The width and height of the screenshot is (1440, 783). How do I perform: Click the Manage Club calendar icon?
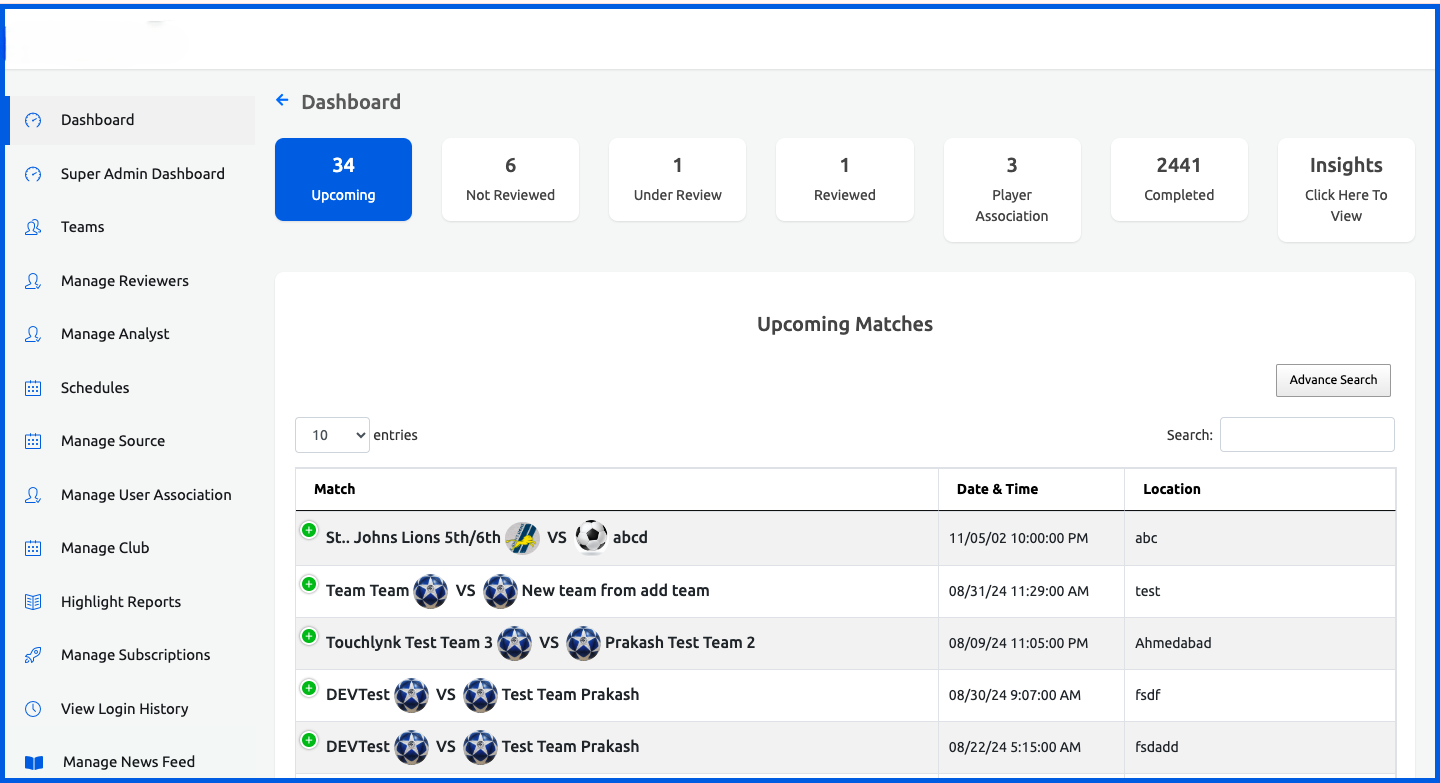(33, 548)
